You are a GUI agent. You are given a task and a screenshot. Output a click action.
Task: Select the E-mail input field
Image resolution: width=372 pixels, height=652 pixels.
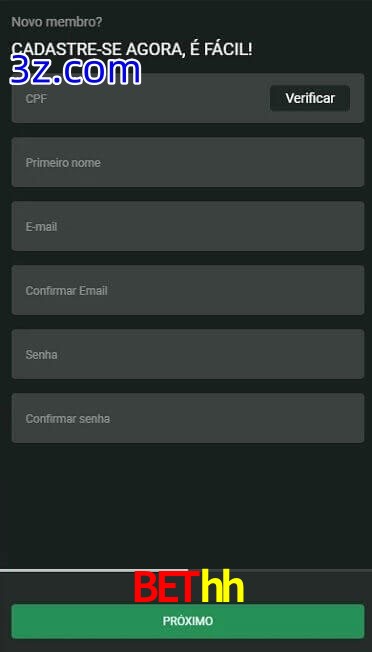click(x=188, y=226)
